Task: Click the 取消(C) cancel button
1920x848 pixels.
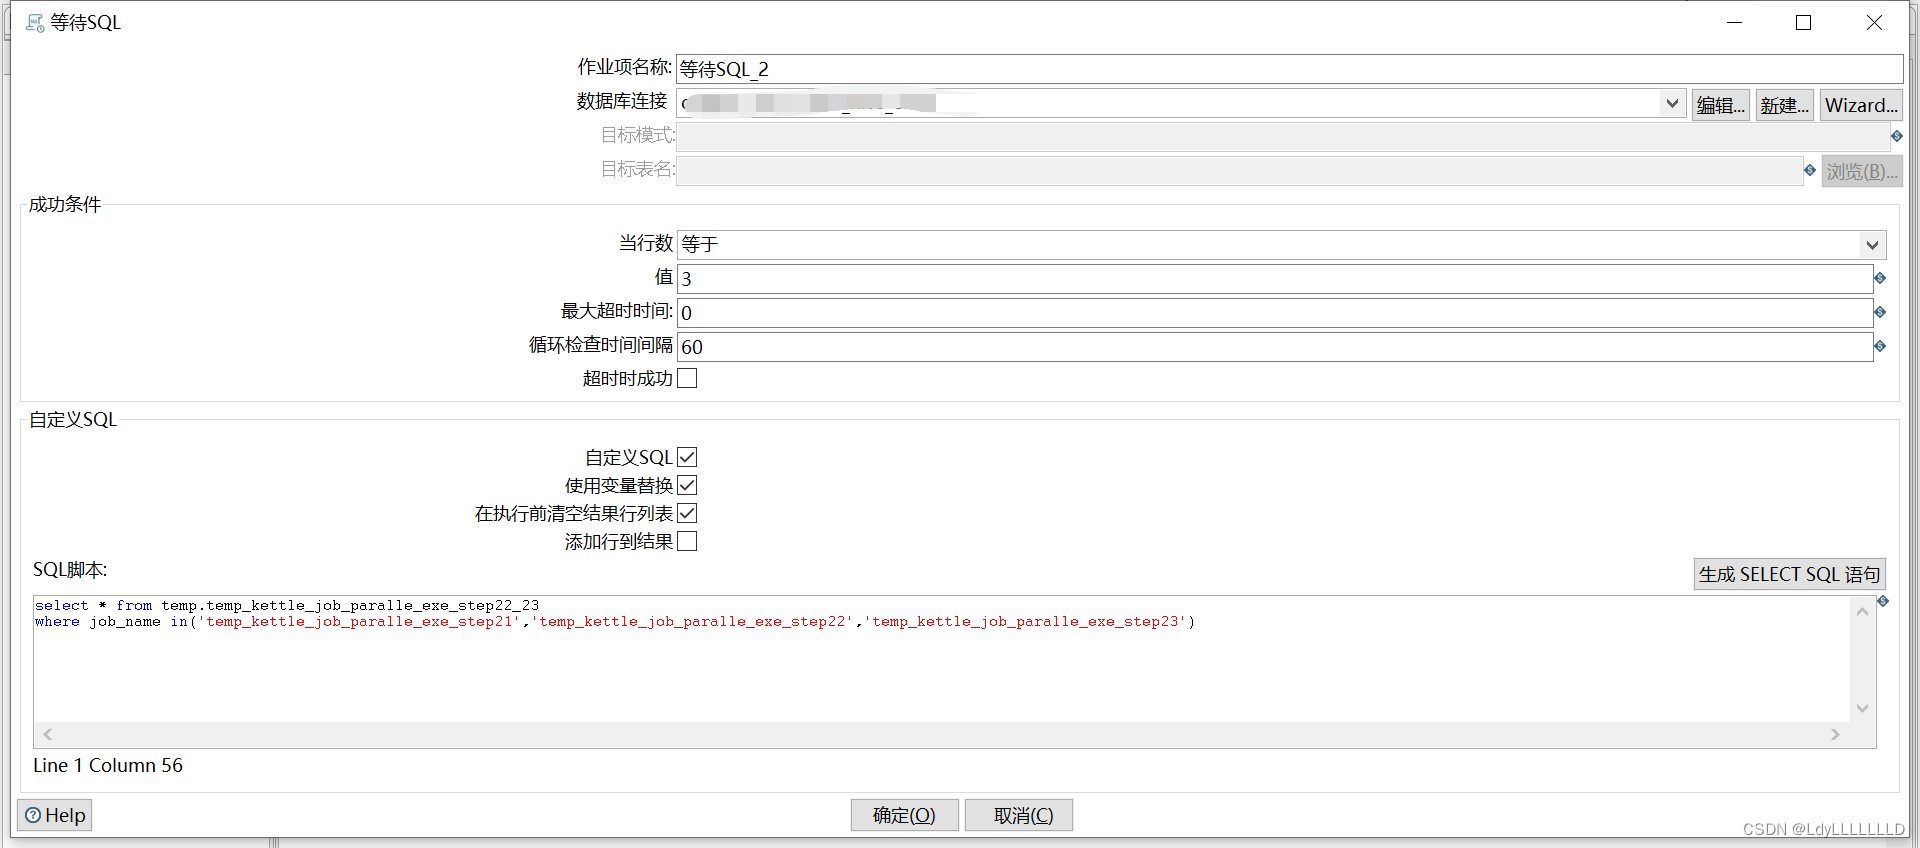Action: (1019, 815)
